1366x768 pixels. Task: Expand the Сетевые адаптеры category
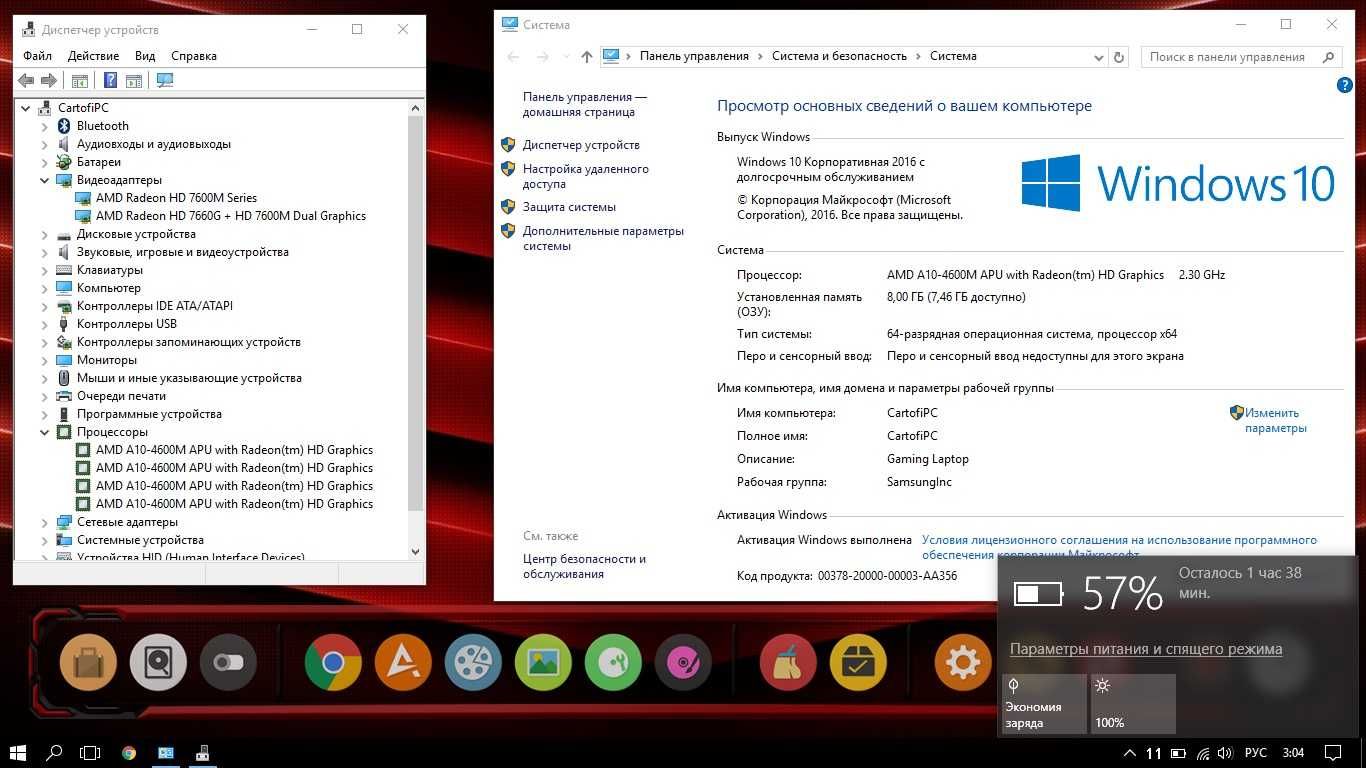pyautogui.click(x=44, y=522)
